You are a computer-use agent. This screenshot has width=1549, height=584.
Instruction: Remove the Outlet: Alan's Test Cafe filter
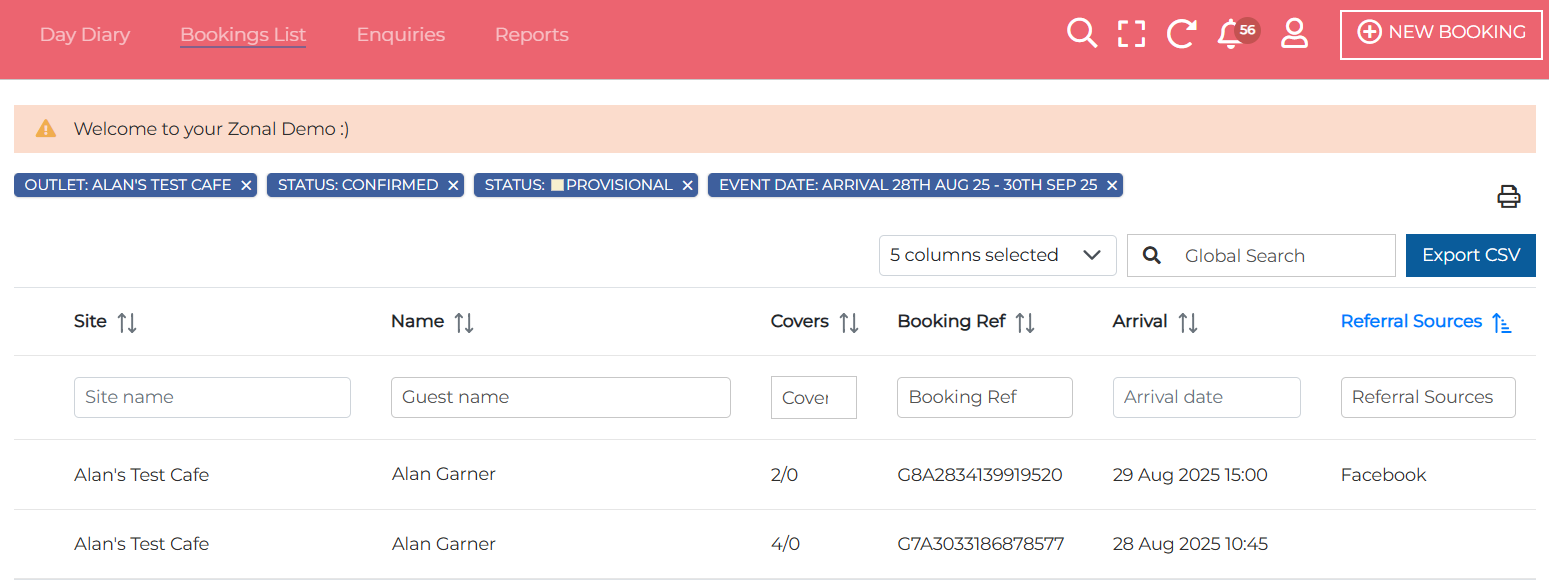(x=246, y=186)
